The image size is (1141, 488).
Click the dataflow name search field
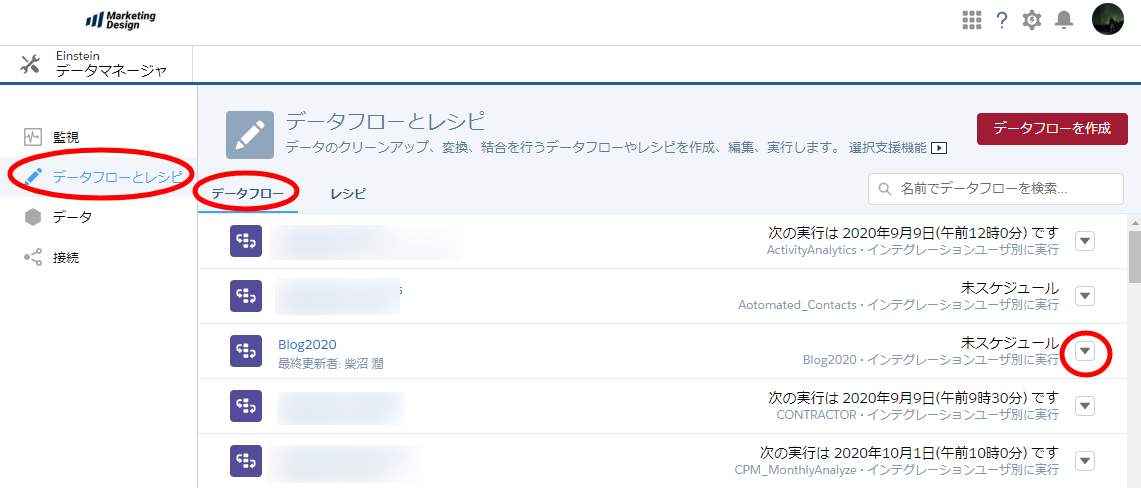pyautogui.click(x=996, y=188)
